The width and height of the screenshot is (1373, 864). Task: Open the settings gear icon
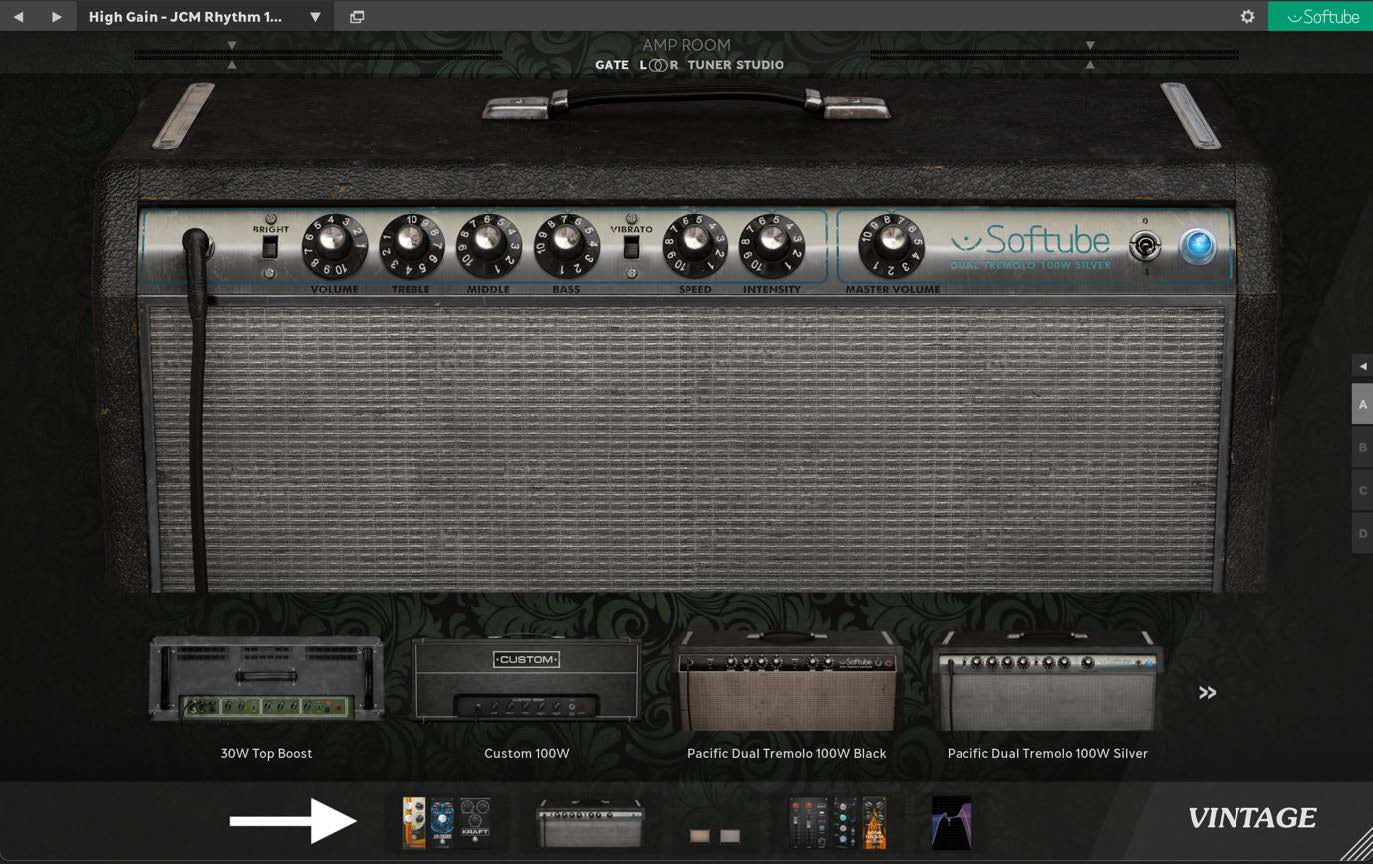(1247, 17)
